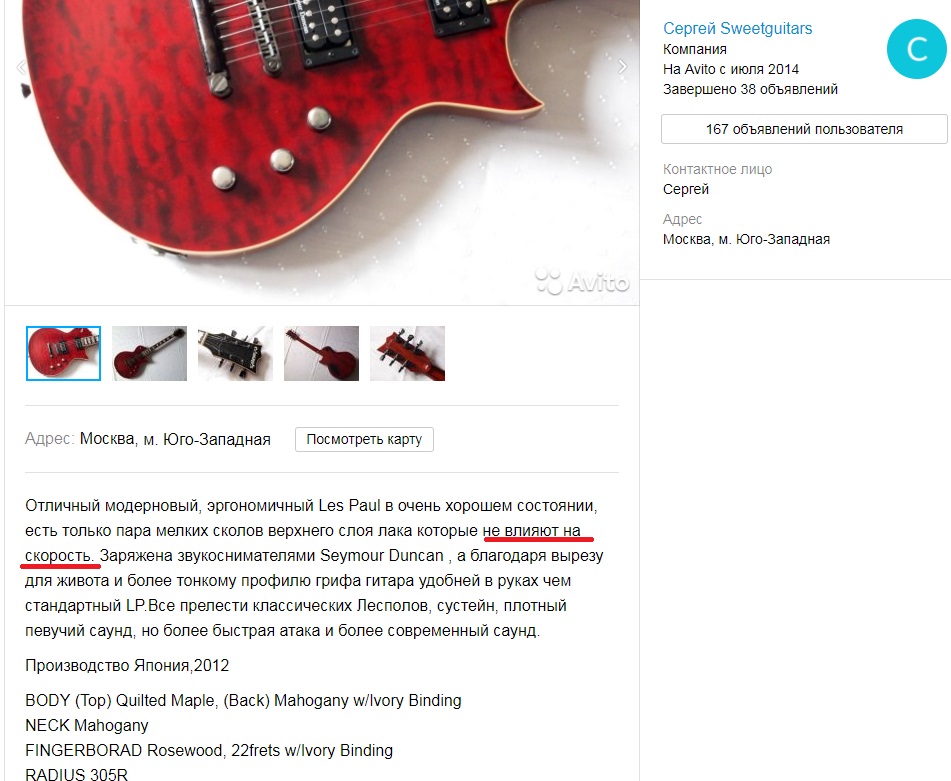The height and width of the screenshot is (781, 951).
Task: Click the sidebar address Москва, м. Юго-Западная
Action: coord(746,240)
